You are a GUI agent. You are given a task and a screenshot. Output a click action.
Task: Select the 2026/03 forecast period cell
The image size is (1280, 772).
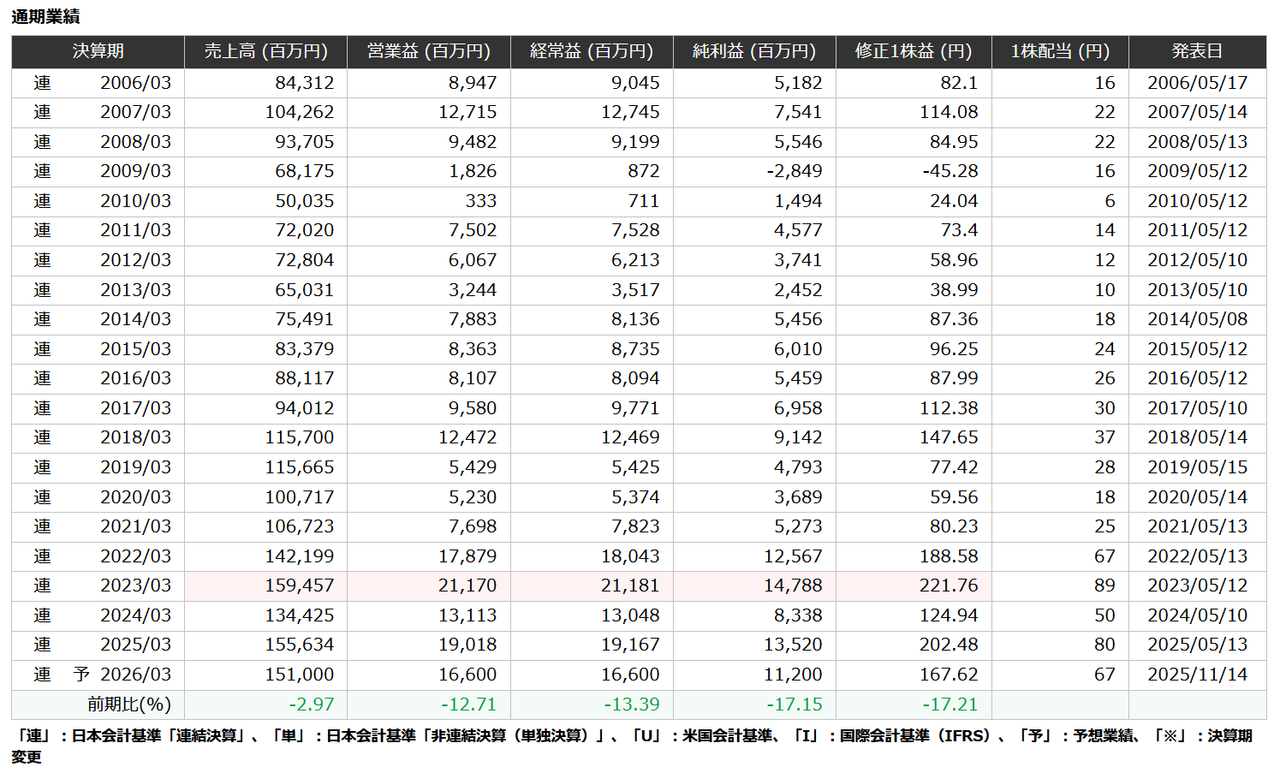(x=135, y=675)
